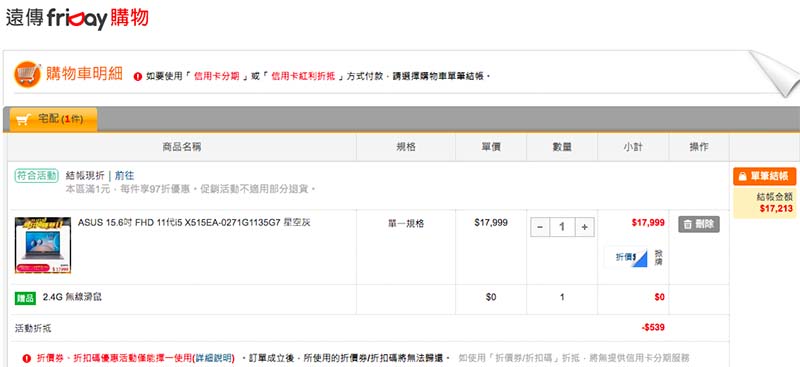Click the 翻牌 label beside coupon card

coord(658,257)
